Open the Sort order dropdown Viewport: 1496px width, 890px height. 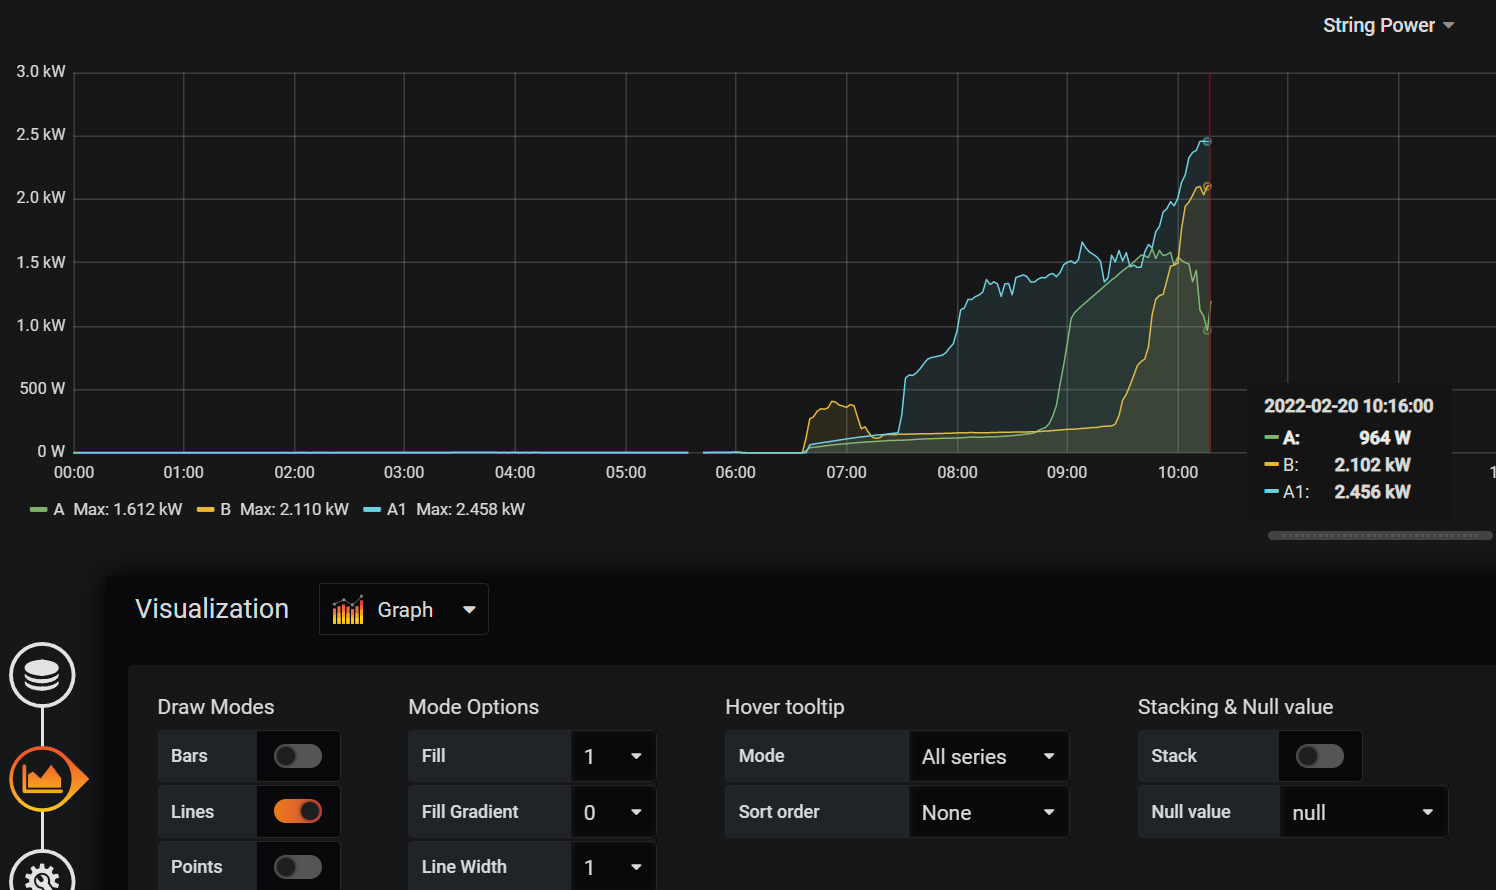point(988,812)
